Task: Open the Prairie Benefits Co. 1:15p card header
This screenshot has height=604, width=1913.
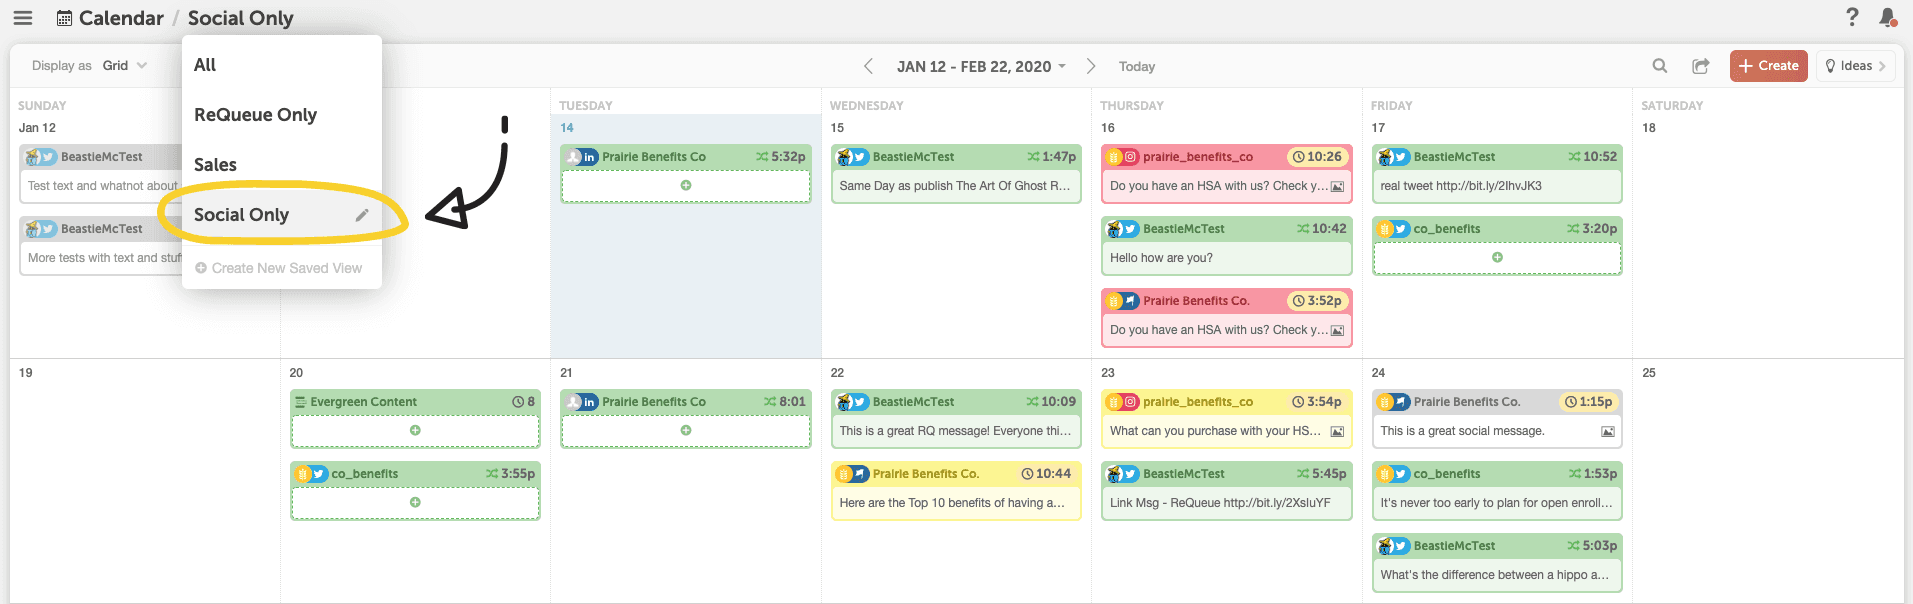Action: point(1497,402)
